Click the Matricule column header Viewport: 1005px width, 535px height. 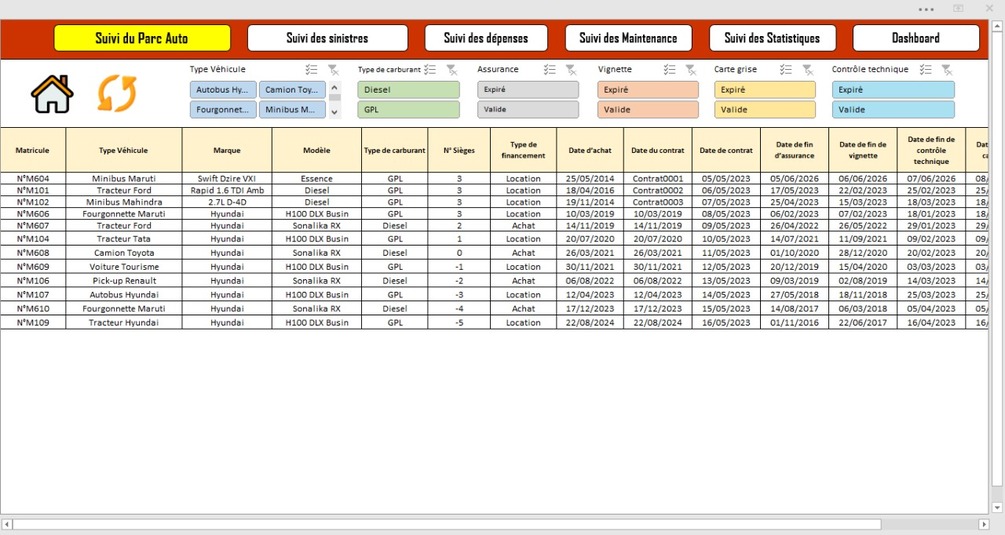click(33, 150)
